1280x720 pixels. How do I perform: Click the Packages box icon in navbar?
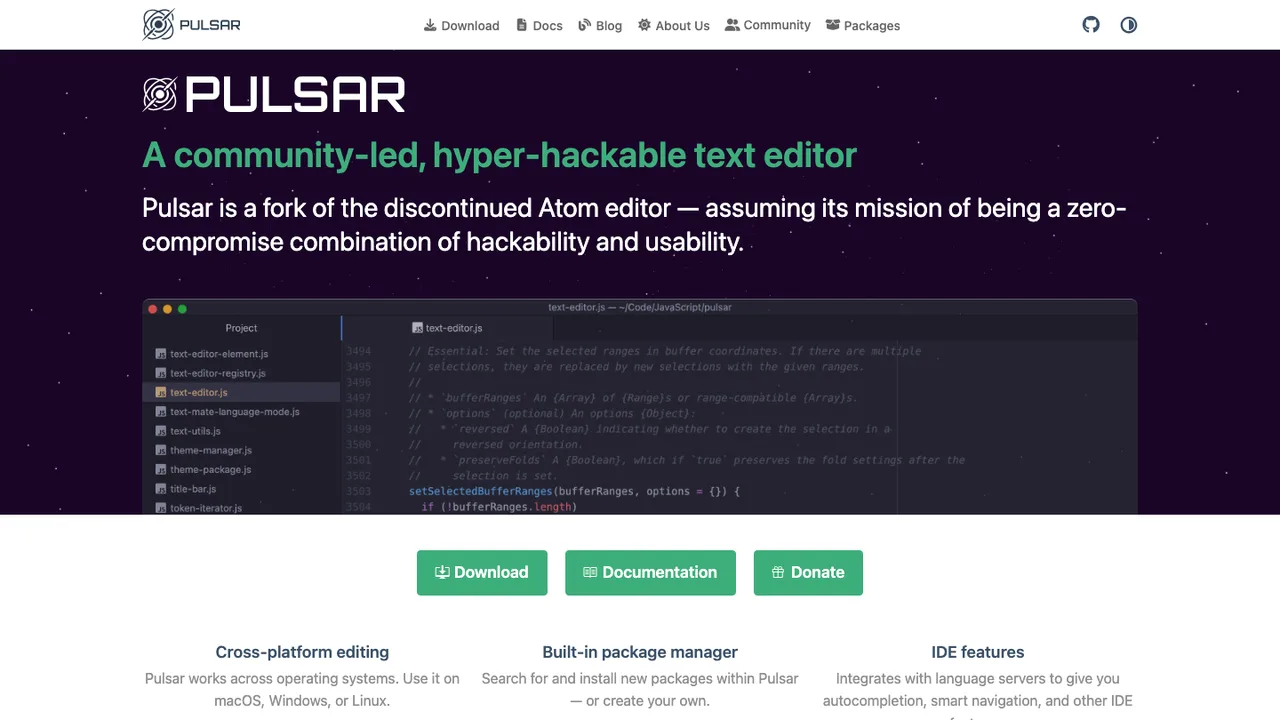pos(833,25)
